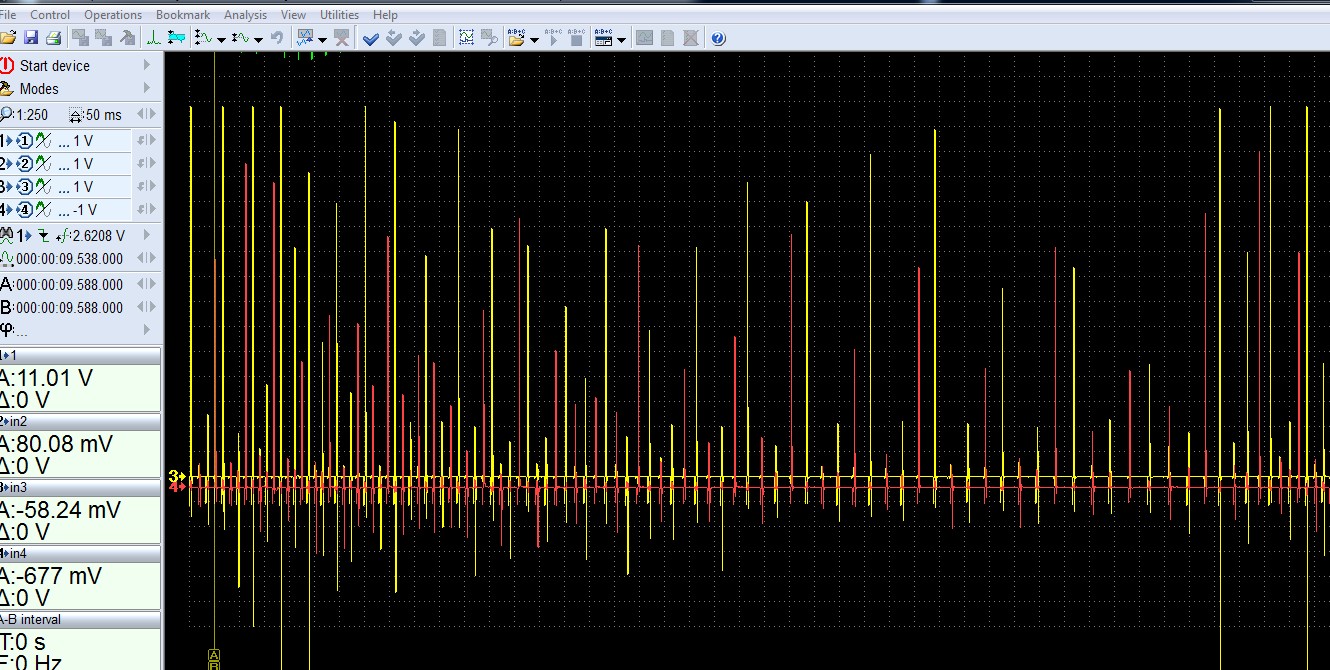Expand the Start device submenu arrow
This screenshot has height=670, width=1330.
coord(147,65)
